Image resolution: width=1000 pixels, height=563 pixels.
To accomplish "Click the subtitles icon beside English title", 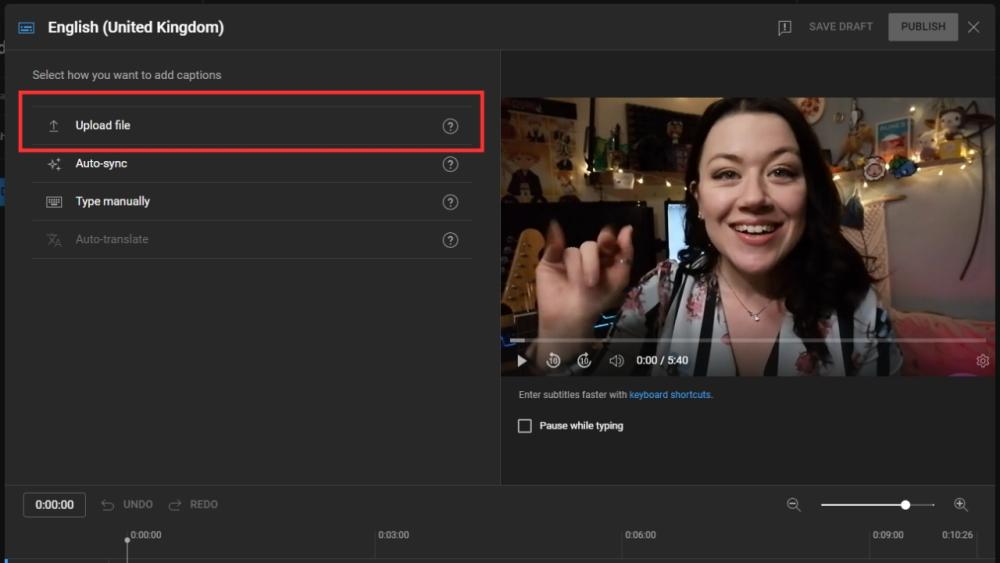I will [x=26, y=28].
